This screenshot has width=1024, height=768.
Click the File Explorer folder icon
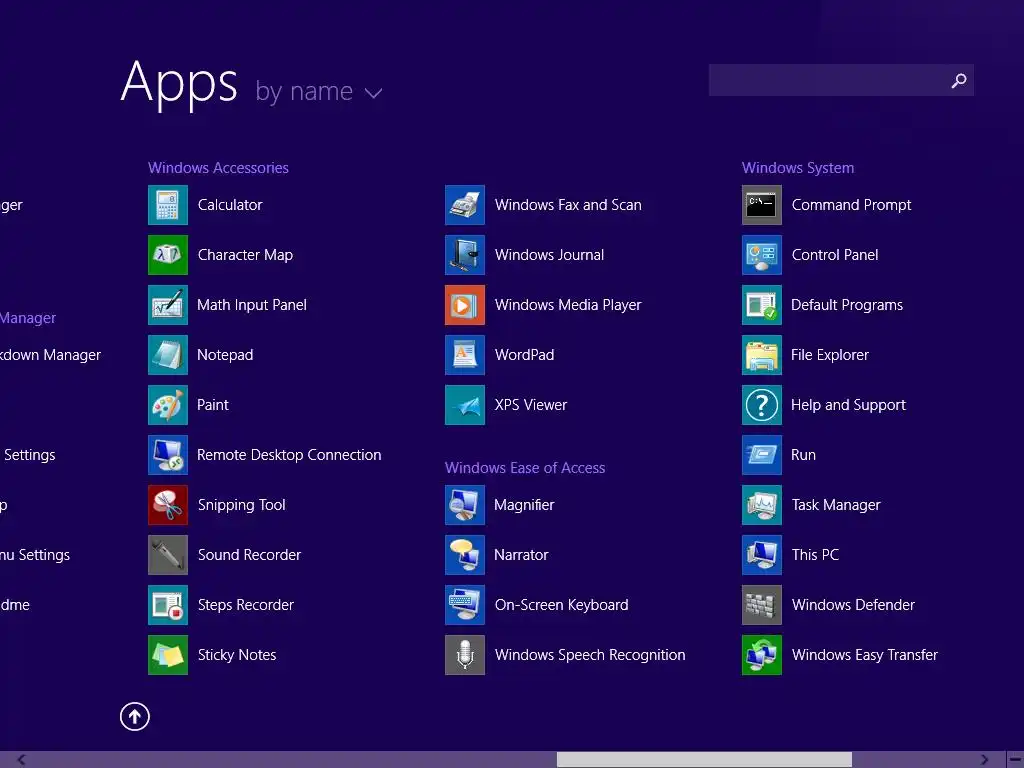tap(761, 355)
